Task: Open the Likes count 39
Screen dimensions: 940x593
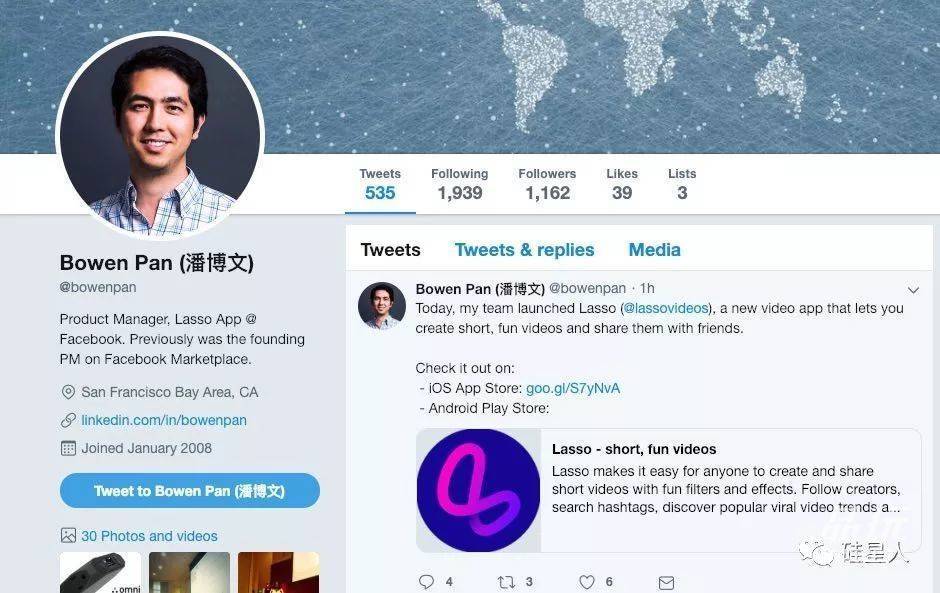Action: click(622, 184)
